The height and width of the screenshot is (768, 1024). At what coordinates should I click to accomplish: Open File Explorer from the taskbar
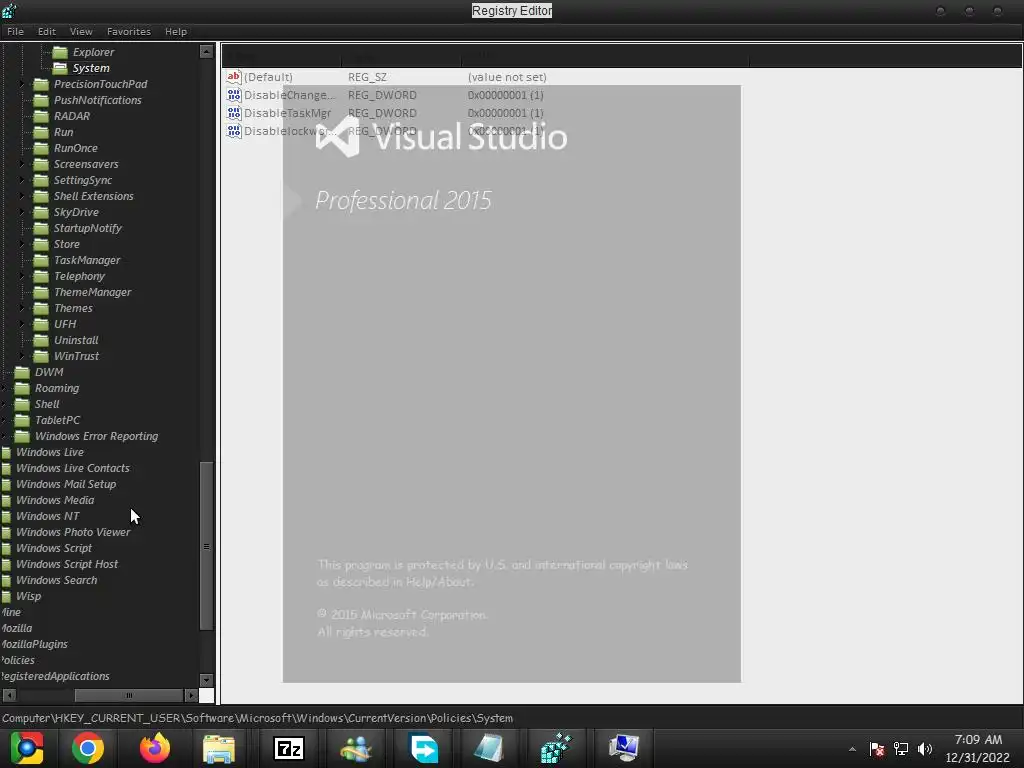click(x=219, y=748)
